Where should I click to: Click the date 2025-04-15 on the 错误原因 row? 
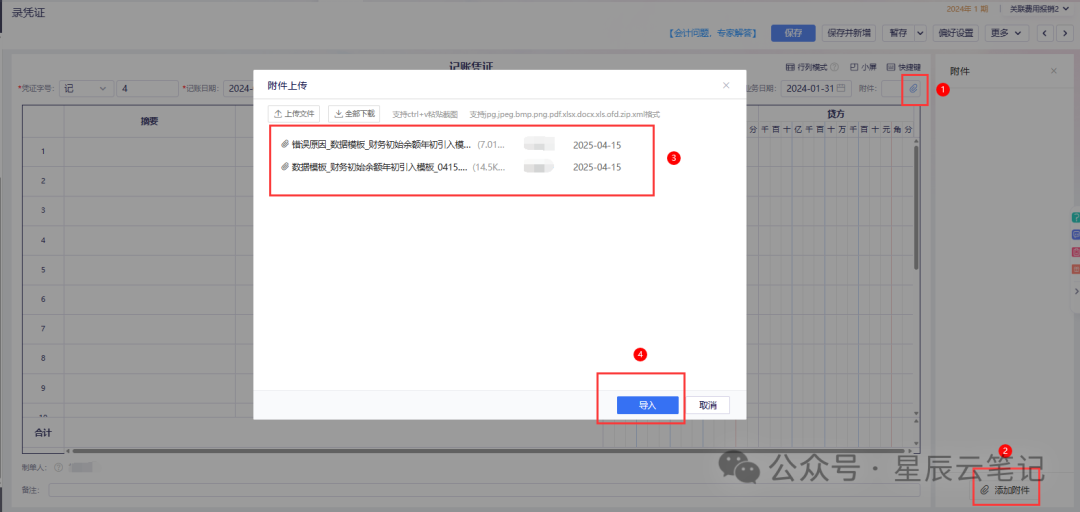(x=597, y=145)
